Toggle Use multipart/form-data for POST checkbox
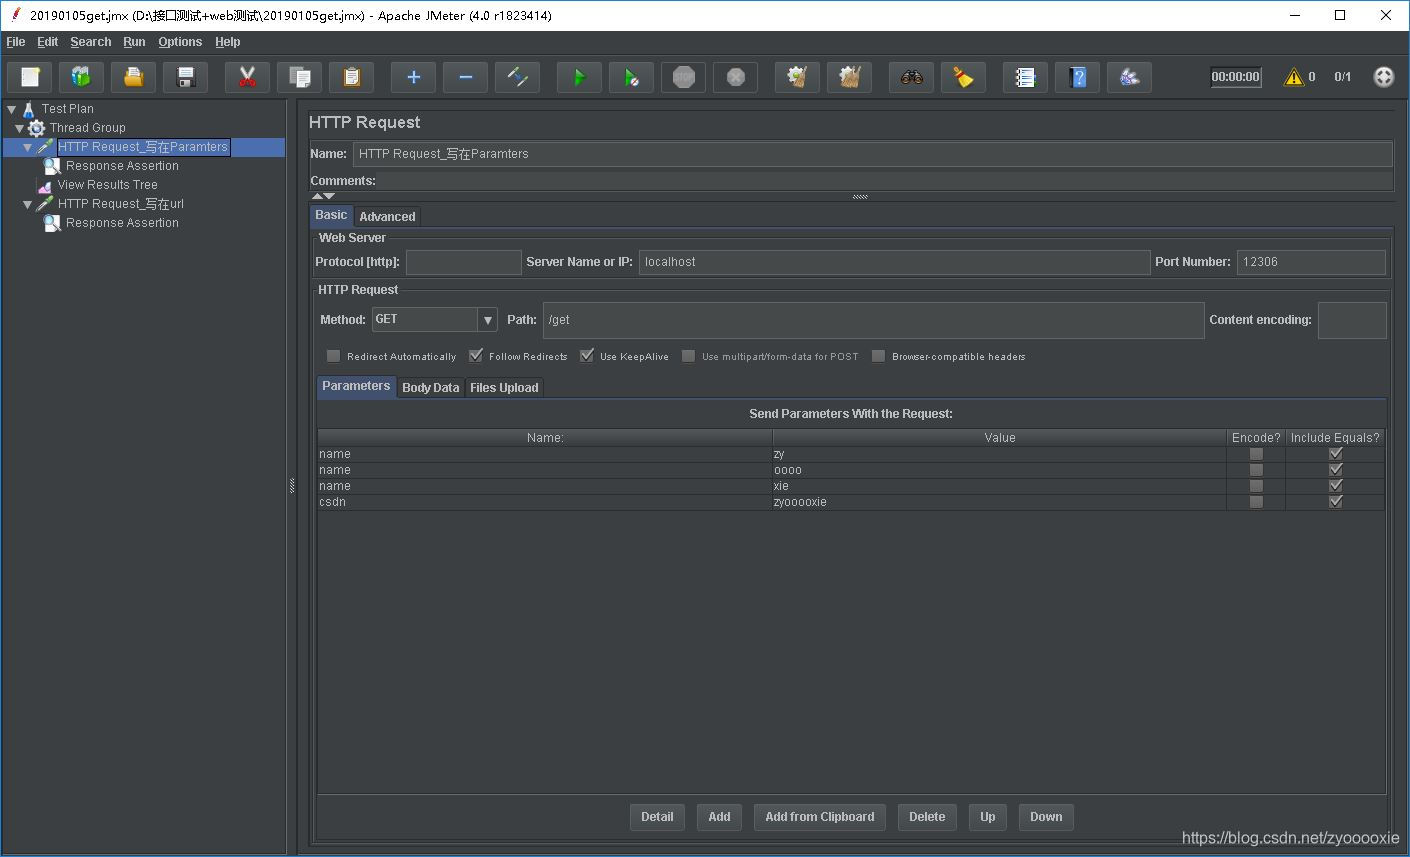 click(689, 356)
